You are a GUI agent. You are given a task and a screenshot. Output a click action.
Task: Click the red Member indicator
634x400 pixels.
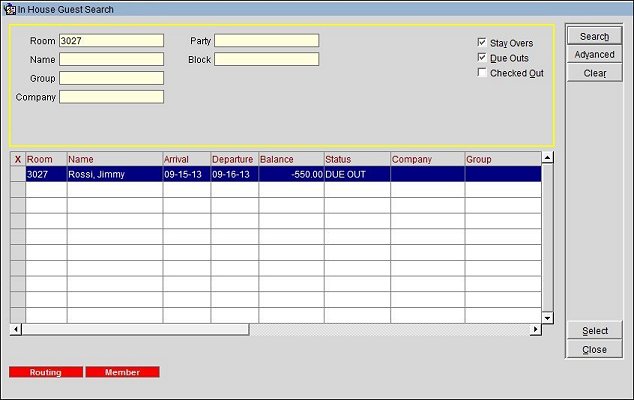coord(122,372)
